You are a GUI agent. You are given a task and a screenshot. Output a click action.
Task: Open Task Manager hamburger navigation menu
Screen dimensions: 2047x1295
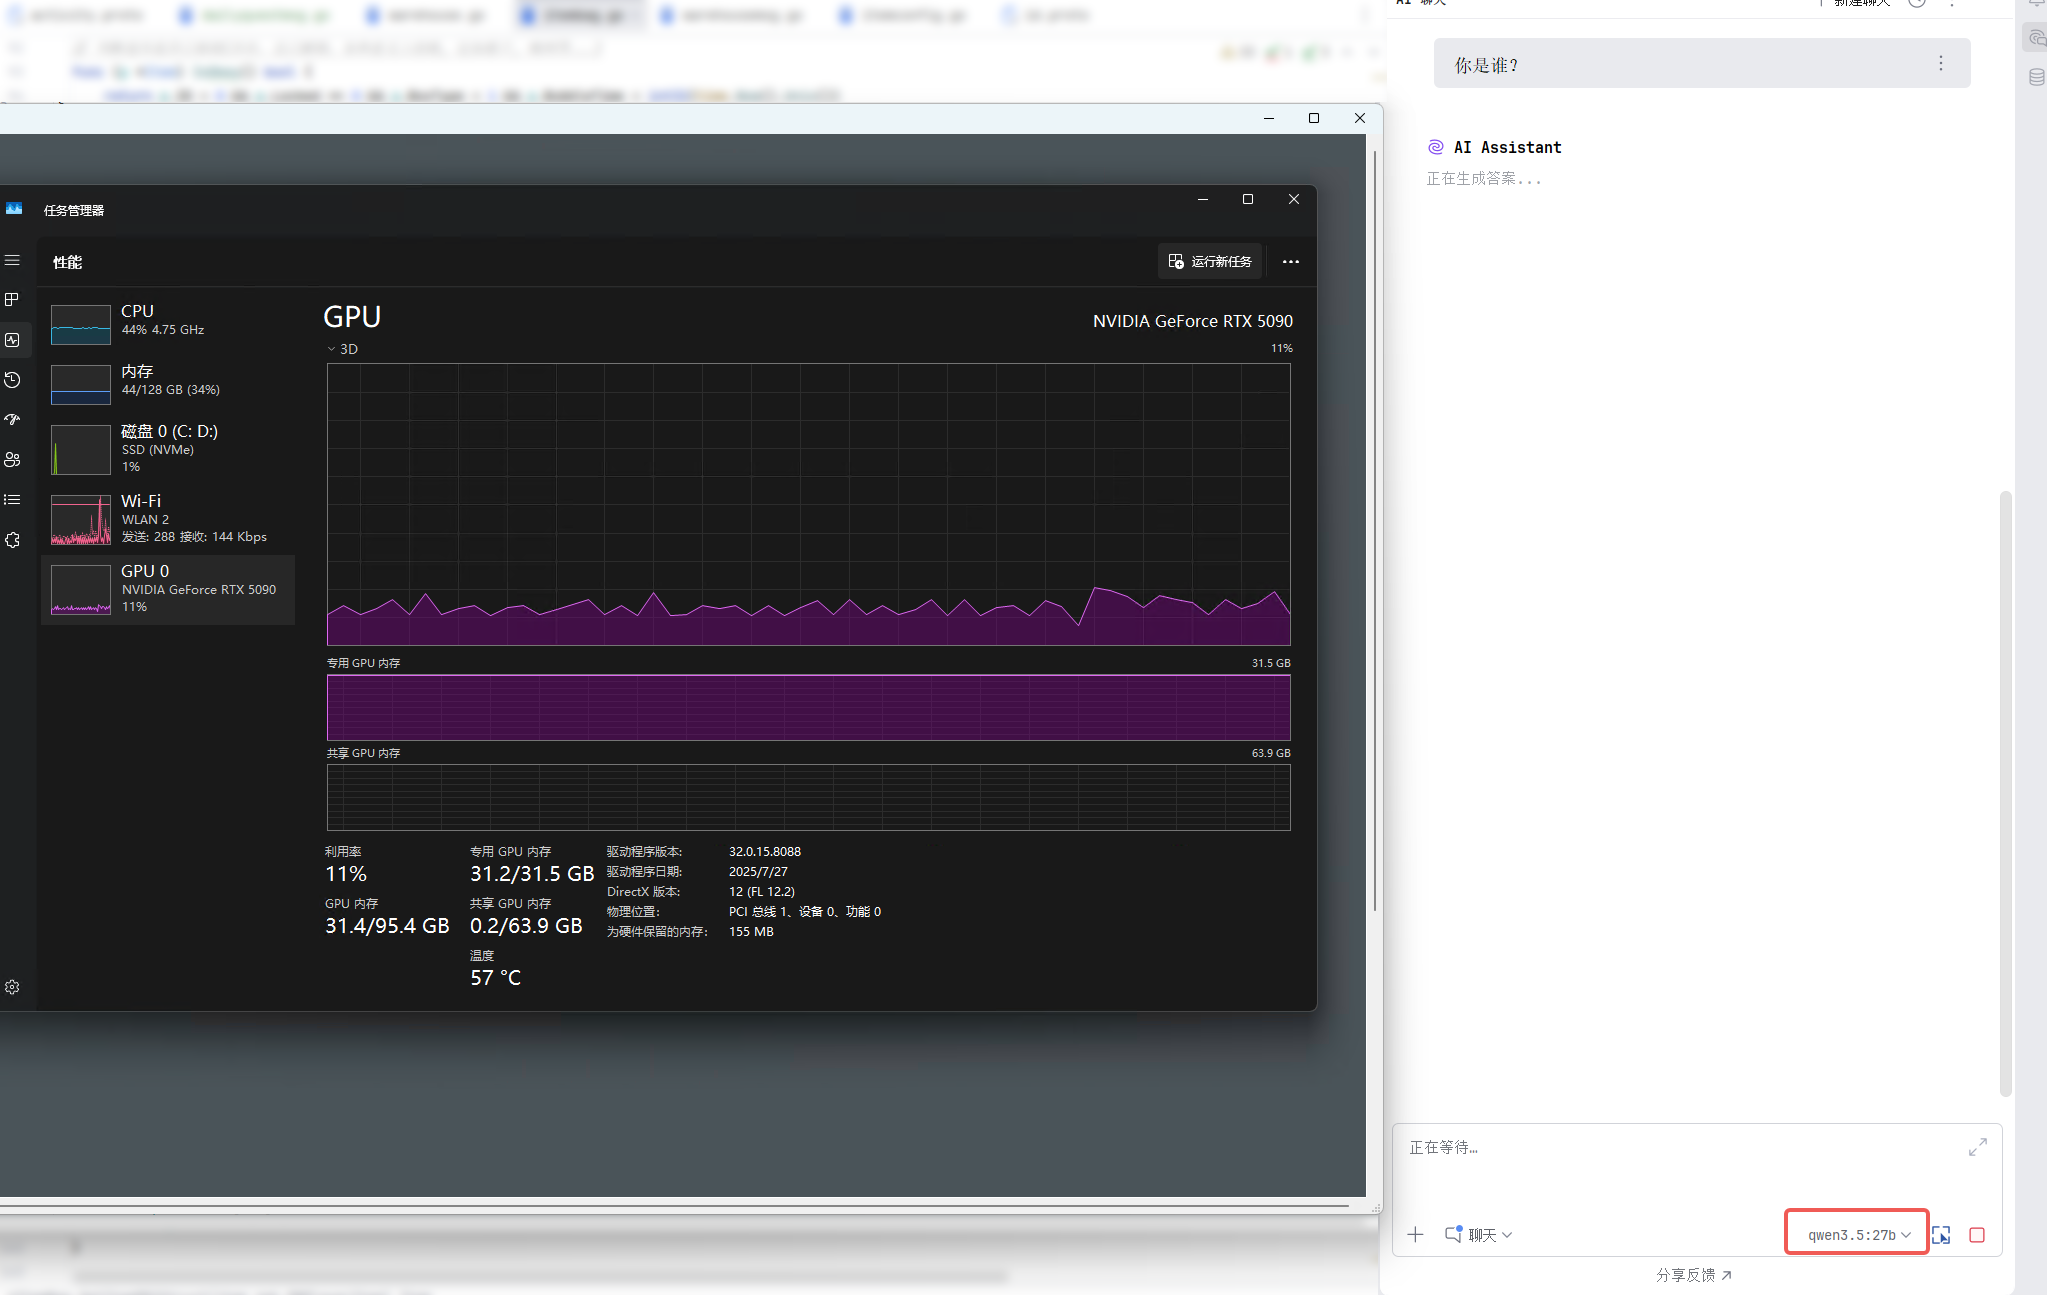tap(12, 260)
